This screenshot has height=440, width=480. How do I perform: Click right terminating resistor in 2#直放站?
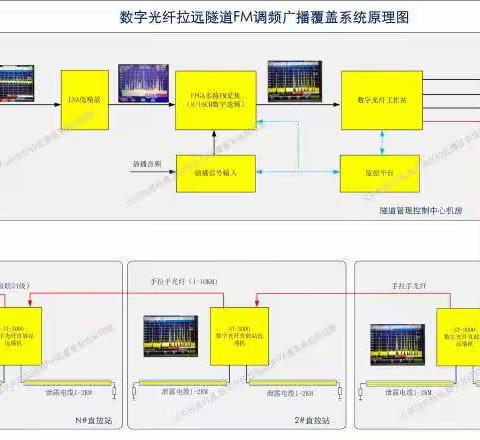click(340, 391)
